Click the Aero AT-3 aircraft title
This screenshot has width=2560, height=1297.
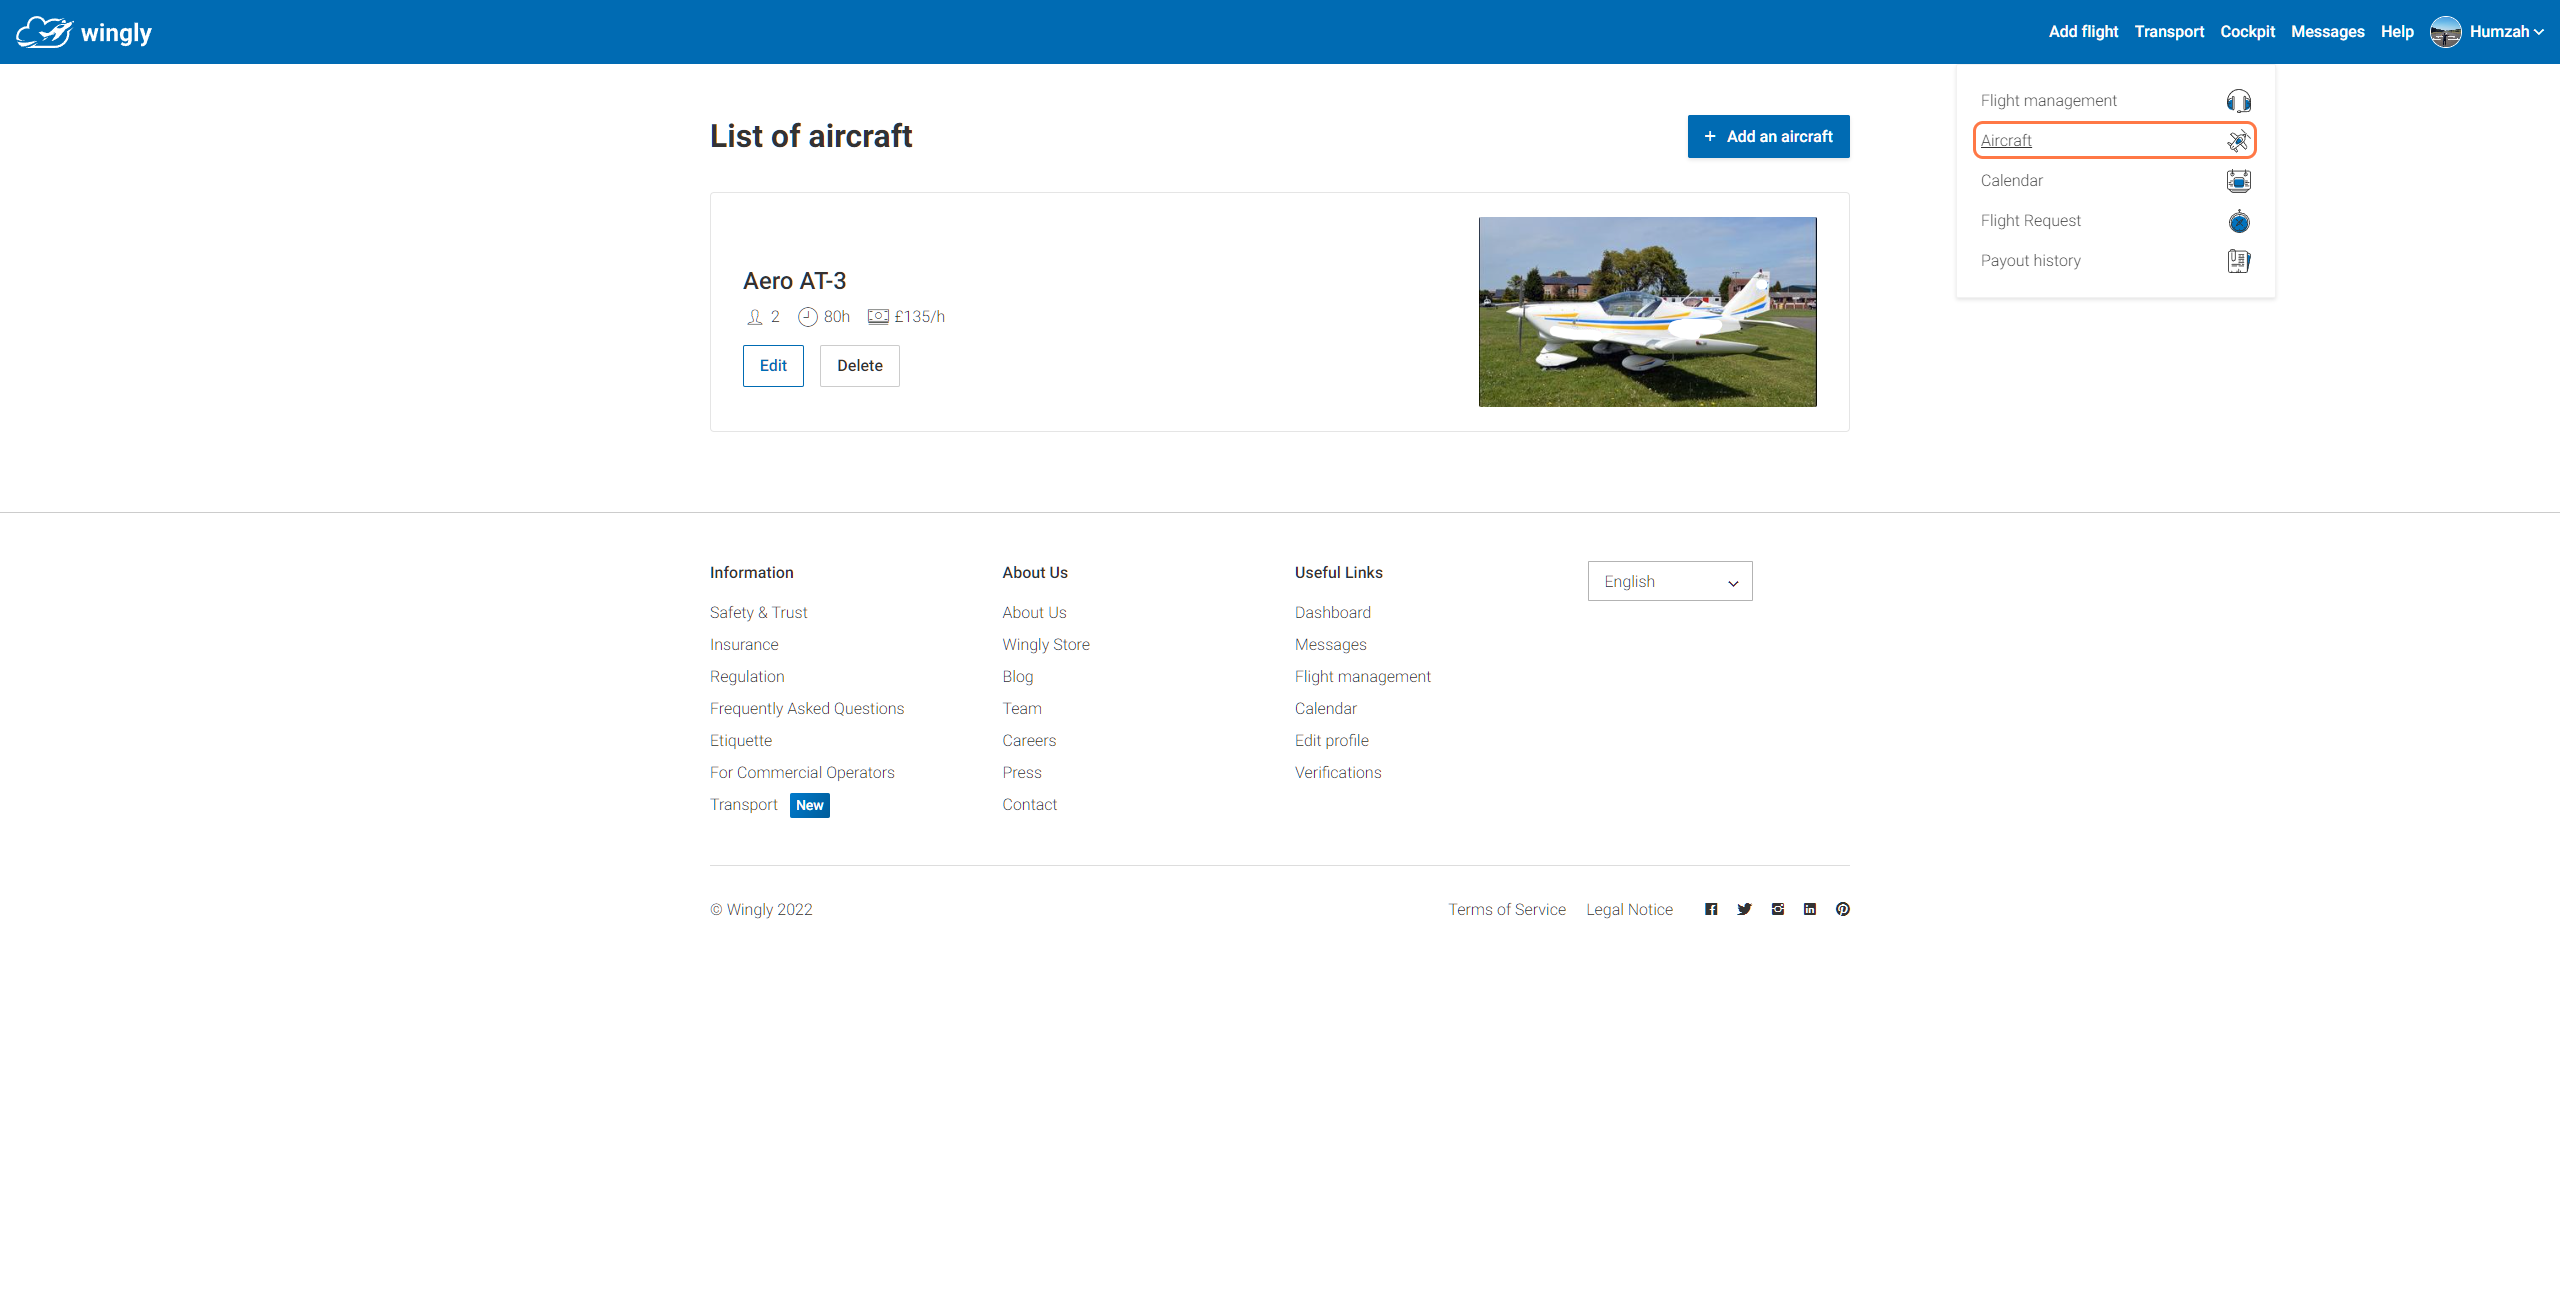[794, 281]
